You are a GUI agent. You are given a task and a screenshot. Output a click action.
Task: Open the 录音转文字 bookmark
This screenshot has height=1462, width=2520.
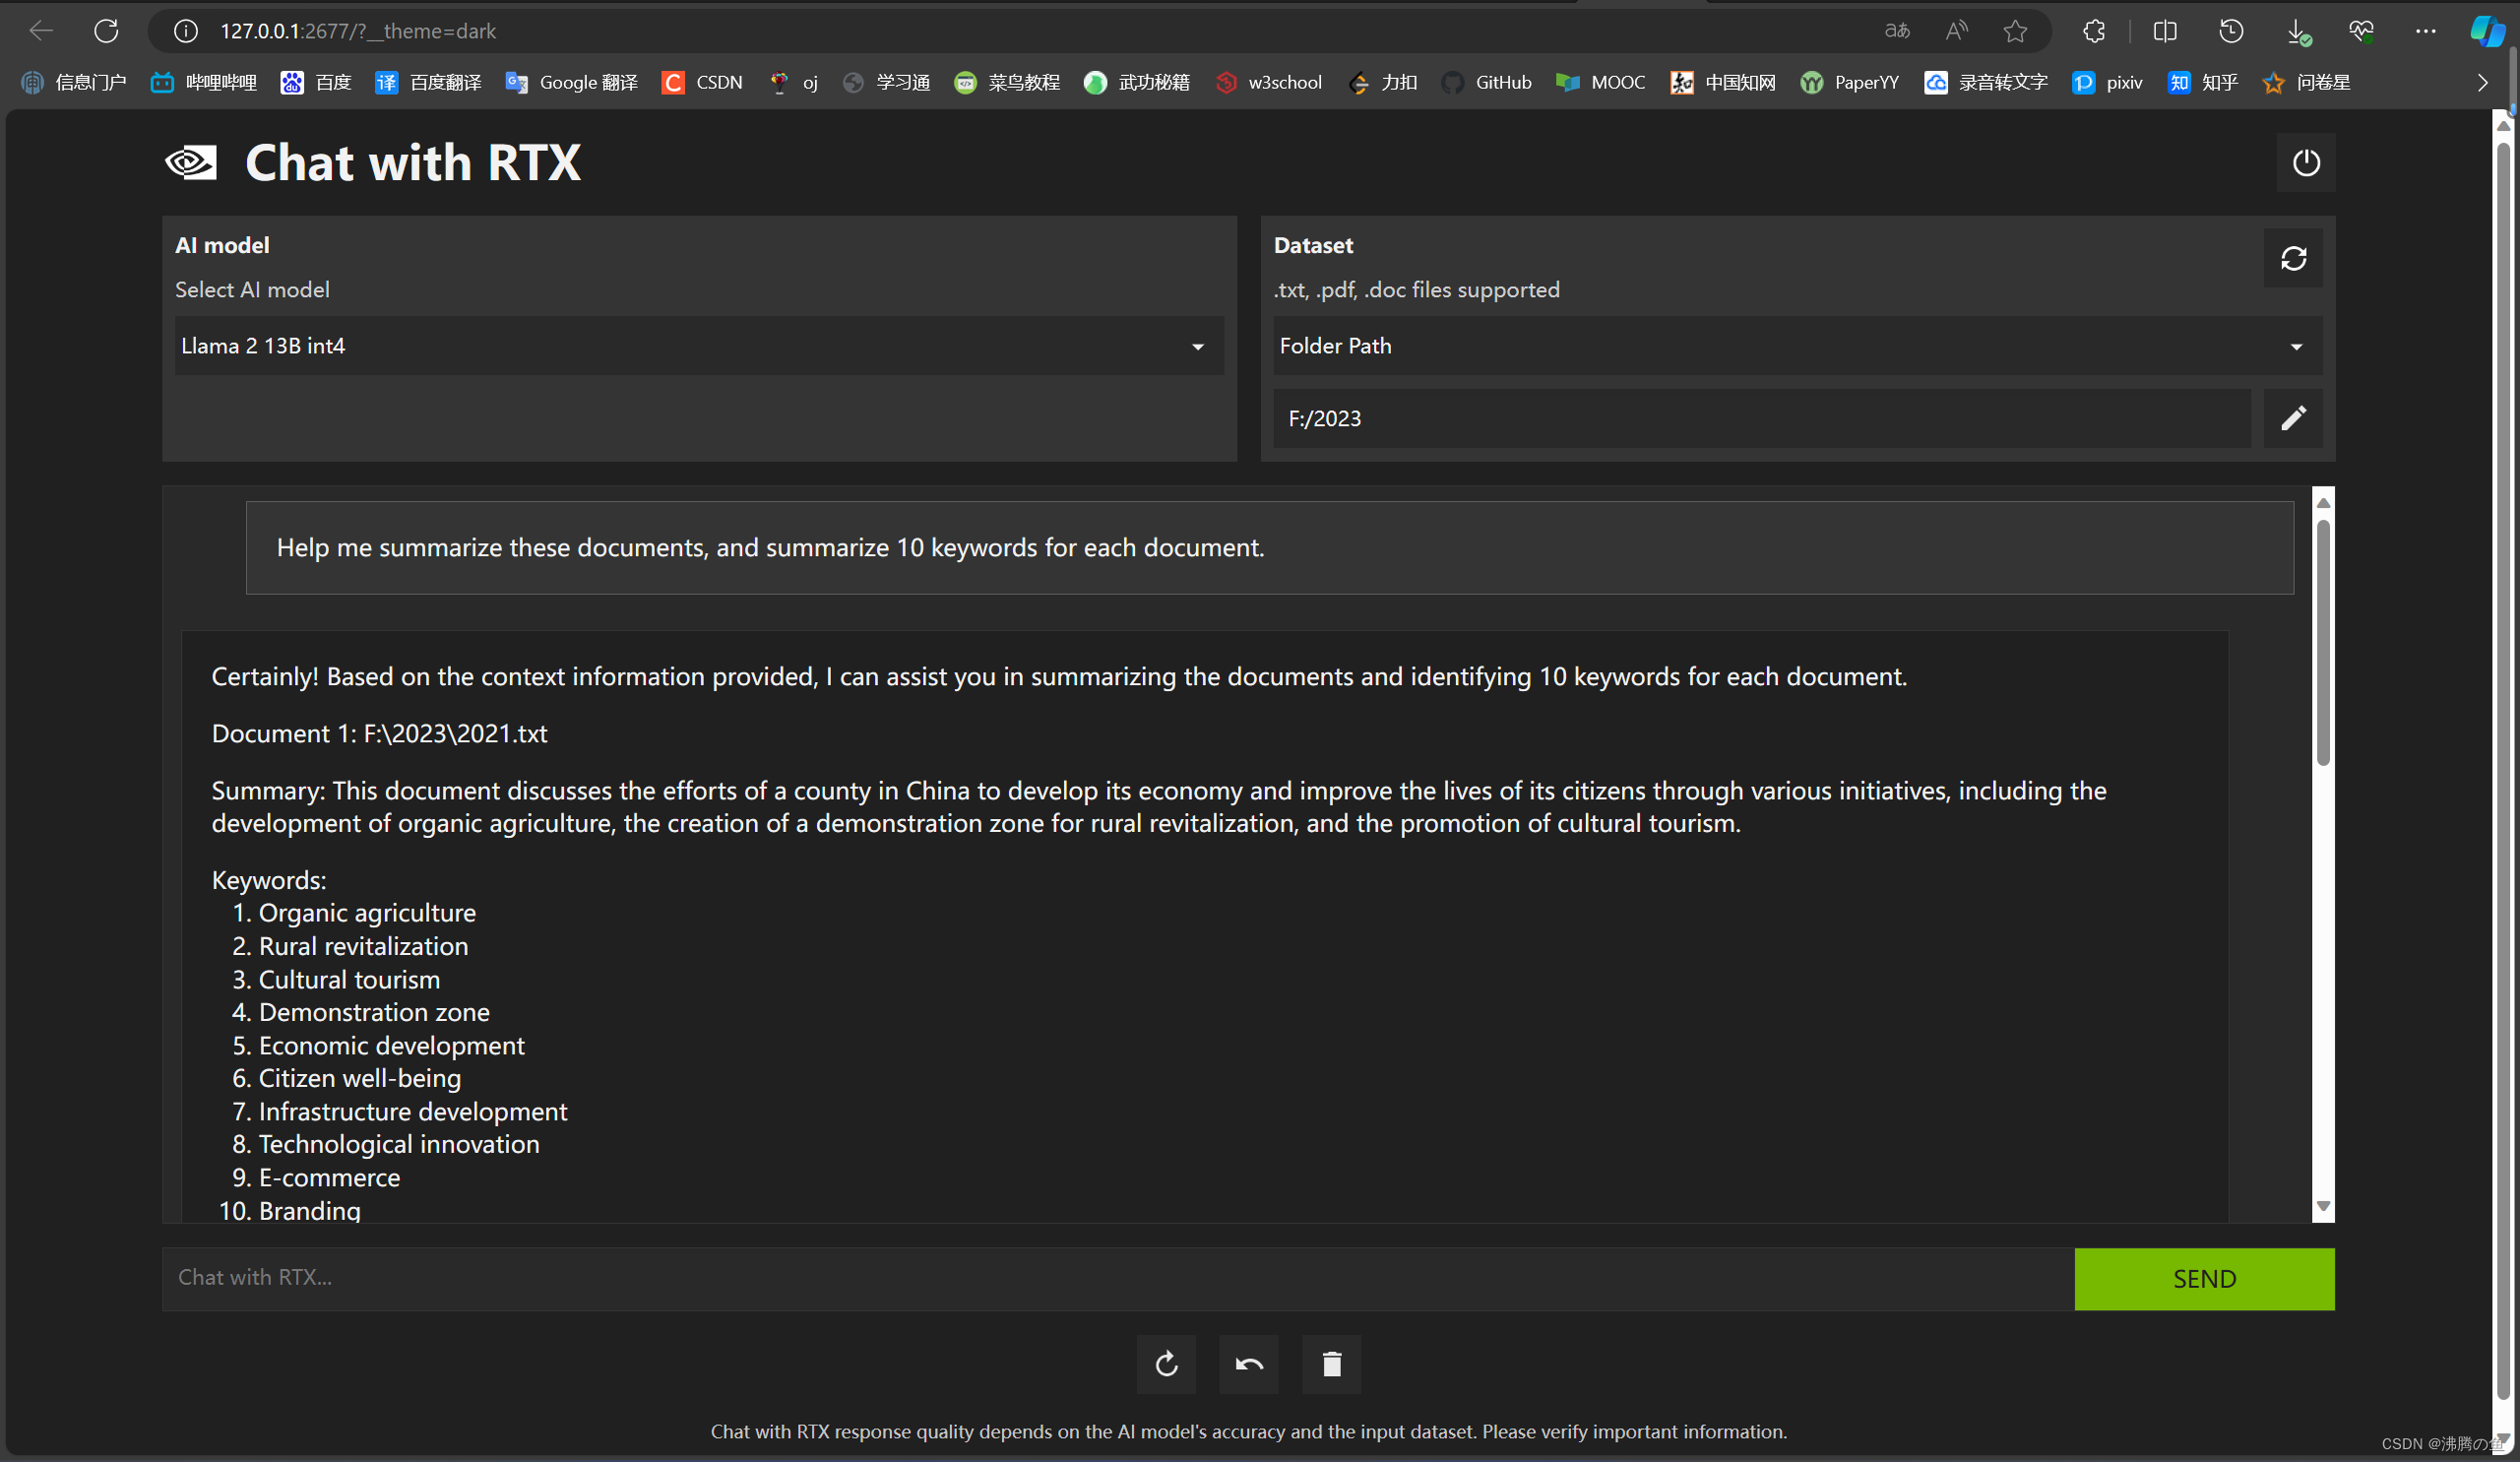1985,83
